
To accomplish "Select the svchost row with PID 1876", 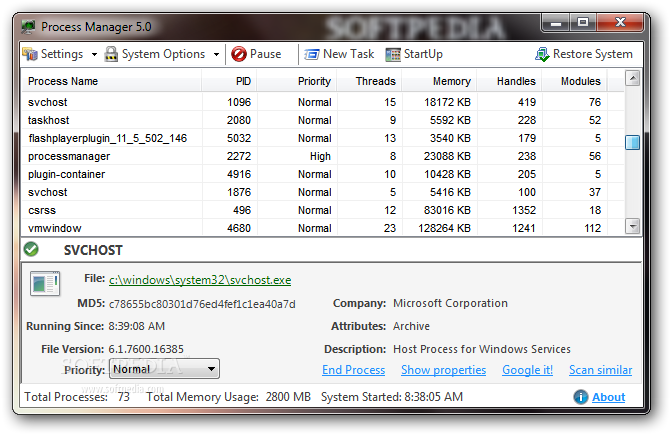I will (x=323, y=192).
